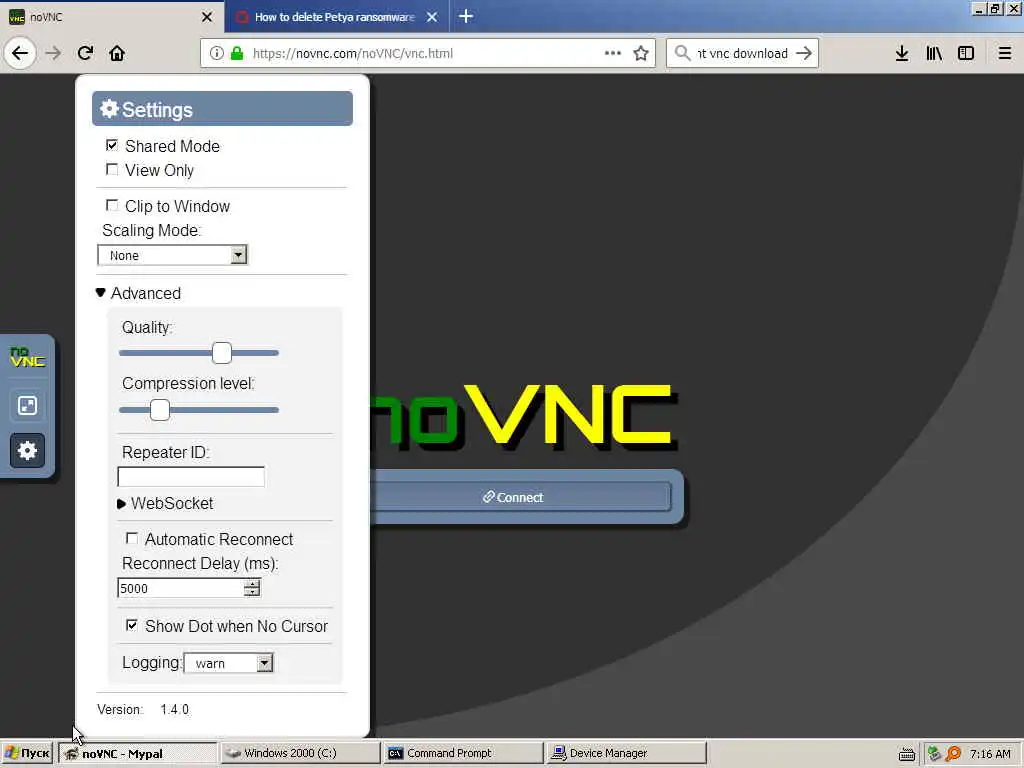
Task: Click into the Repeater ID field
Action: [191, 477]
